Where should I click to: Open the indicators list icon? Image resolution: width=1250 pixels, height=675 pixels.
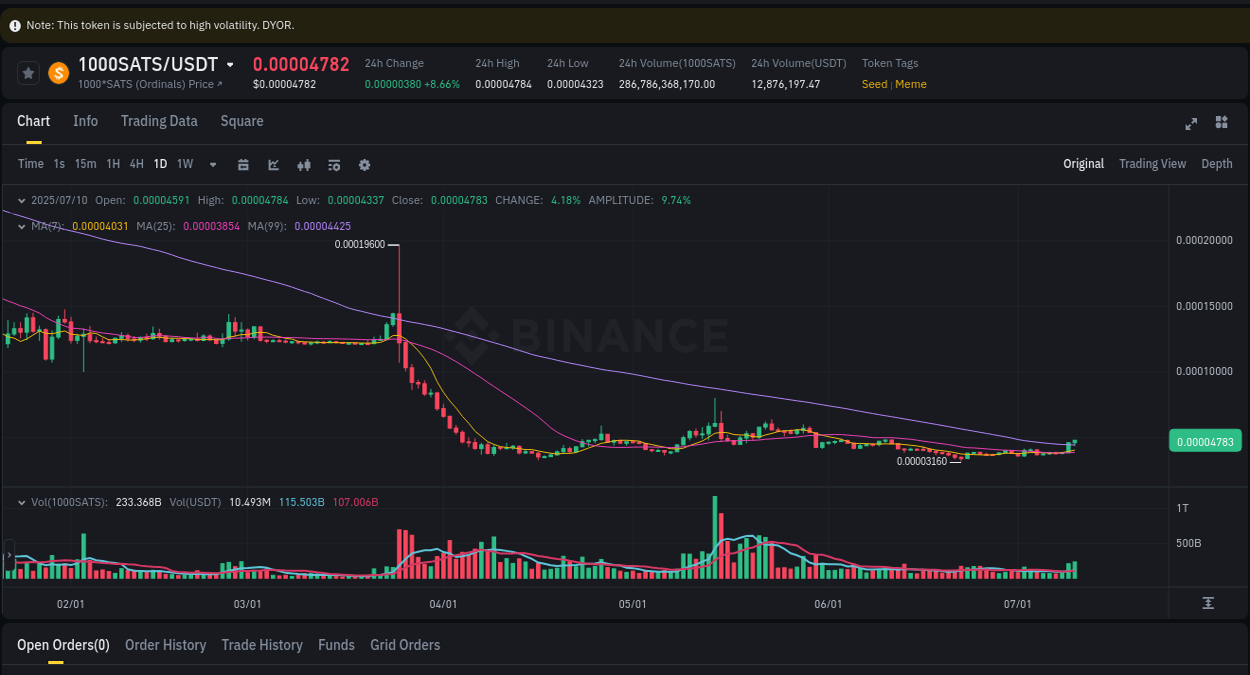334,164
